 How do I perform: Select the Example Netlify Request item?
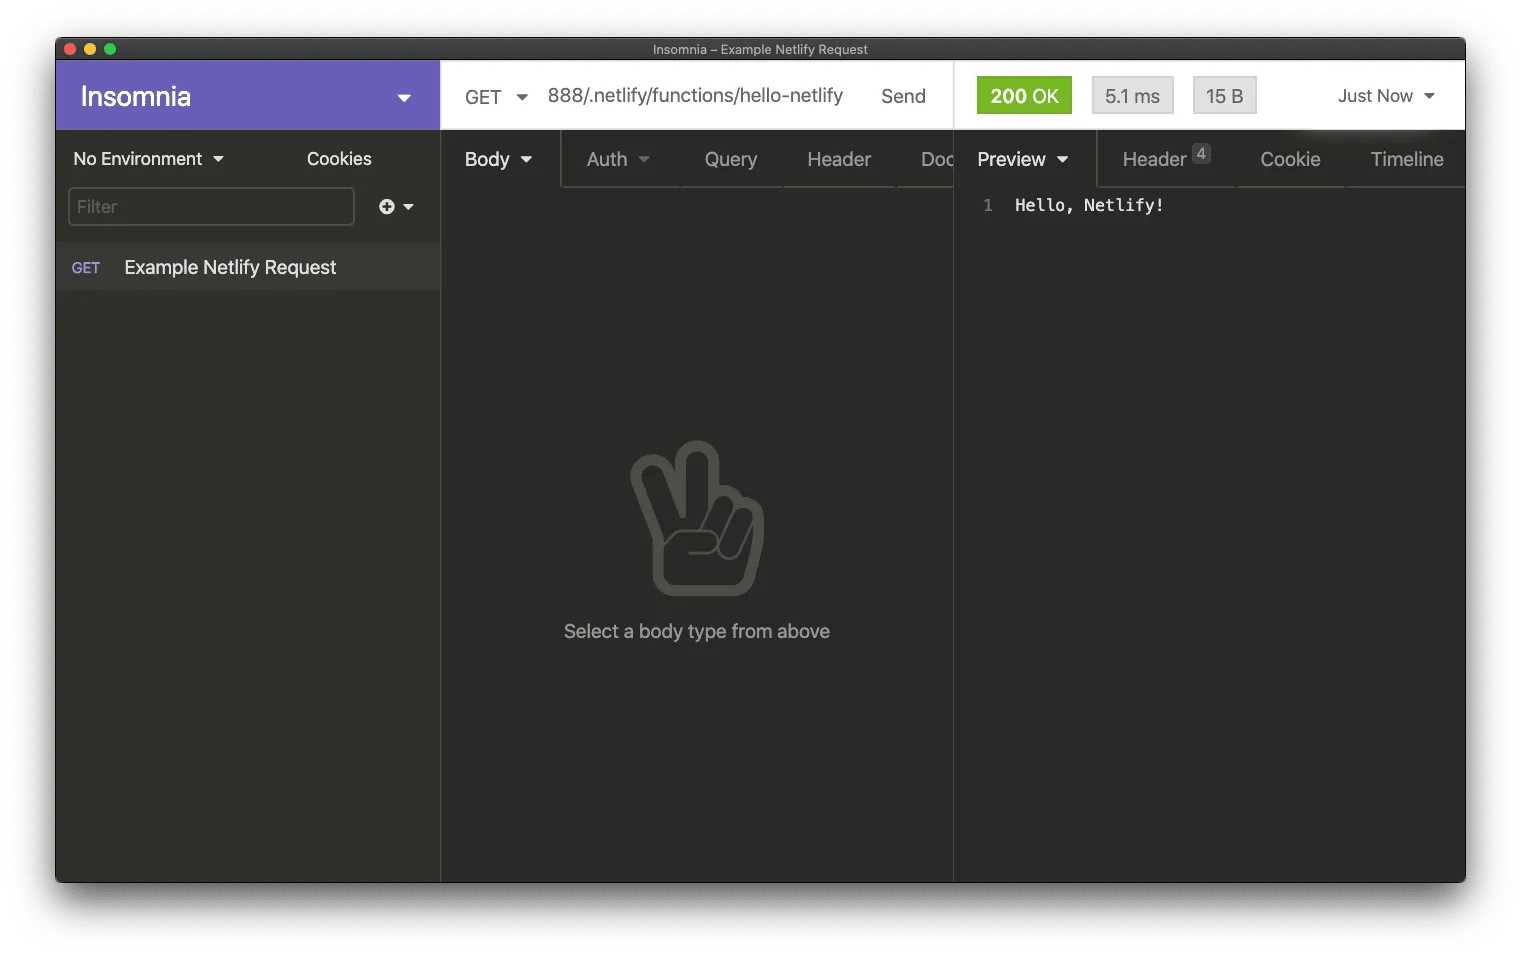pos(229,267)
